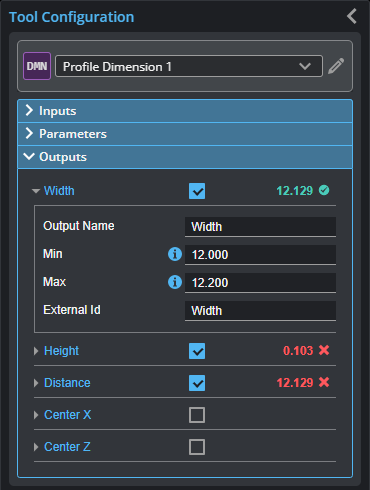370x490 pixels.
Task: Enable the Center Z output checkbox
Action: click(197, 447)
